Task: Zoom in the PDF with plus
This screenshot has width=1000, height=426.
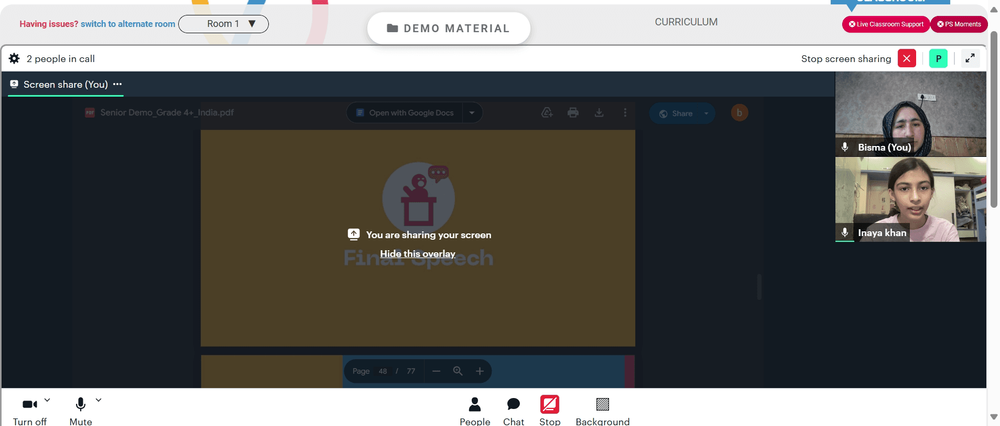Action: (x=480, y=371)
